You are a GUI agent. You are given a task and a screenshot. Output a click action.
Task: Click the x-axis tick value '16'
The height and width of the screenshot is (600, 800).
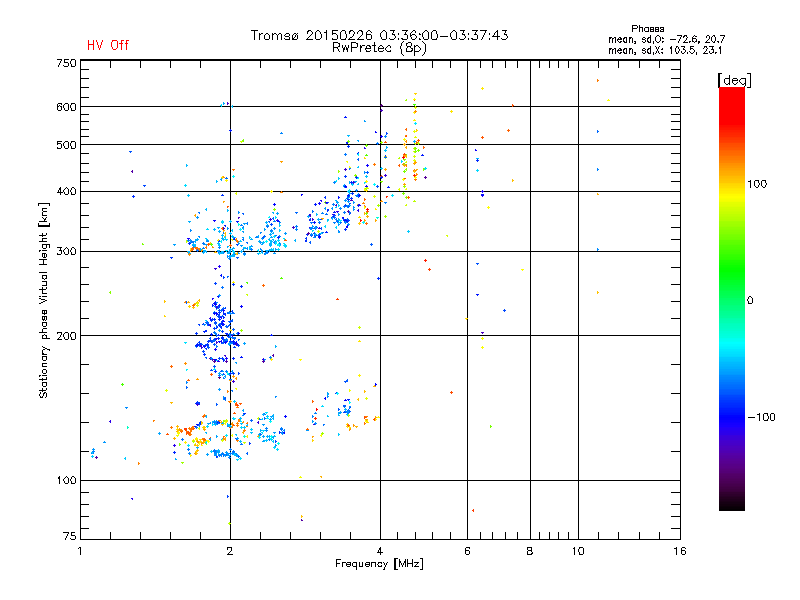[680, 551]
